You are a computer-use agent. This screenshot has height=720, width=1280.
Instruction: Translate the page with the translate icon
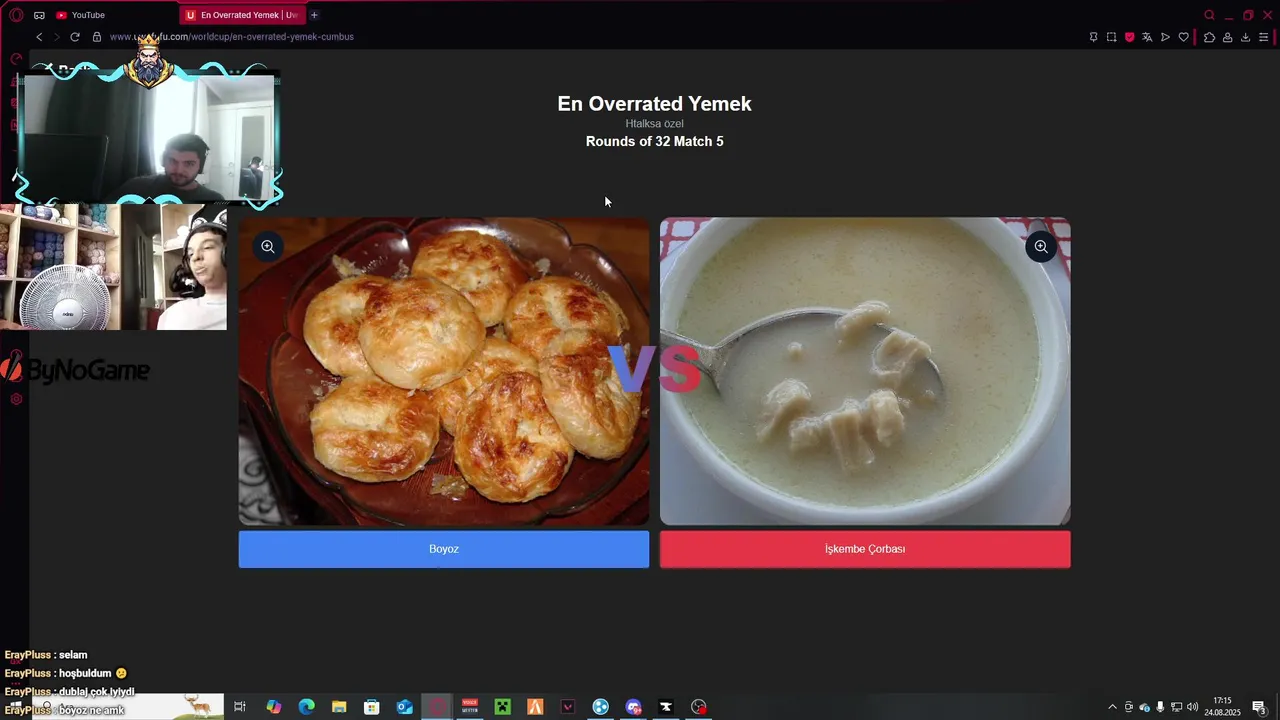[1147, 37]
